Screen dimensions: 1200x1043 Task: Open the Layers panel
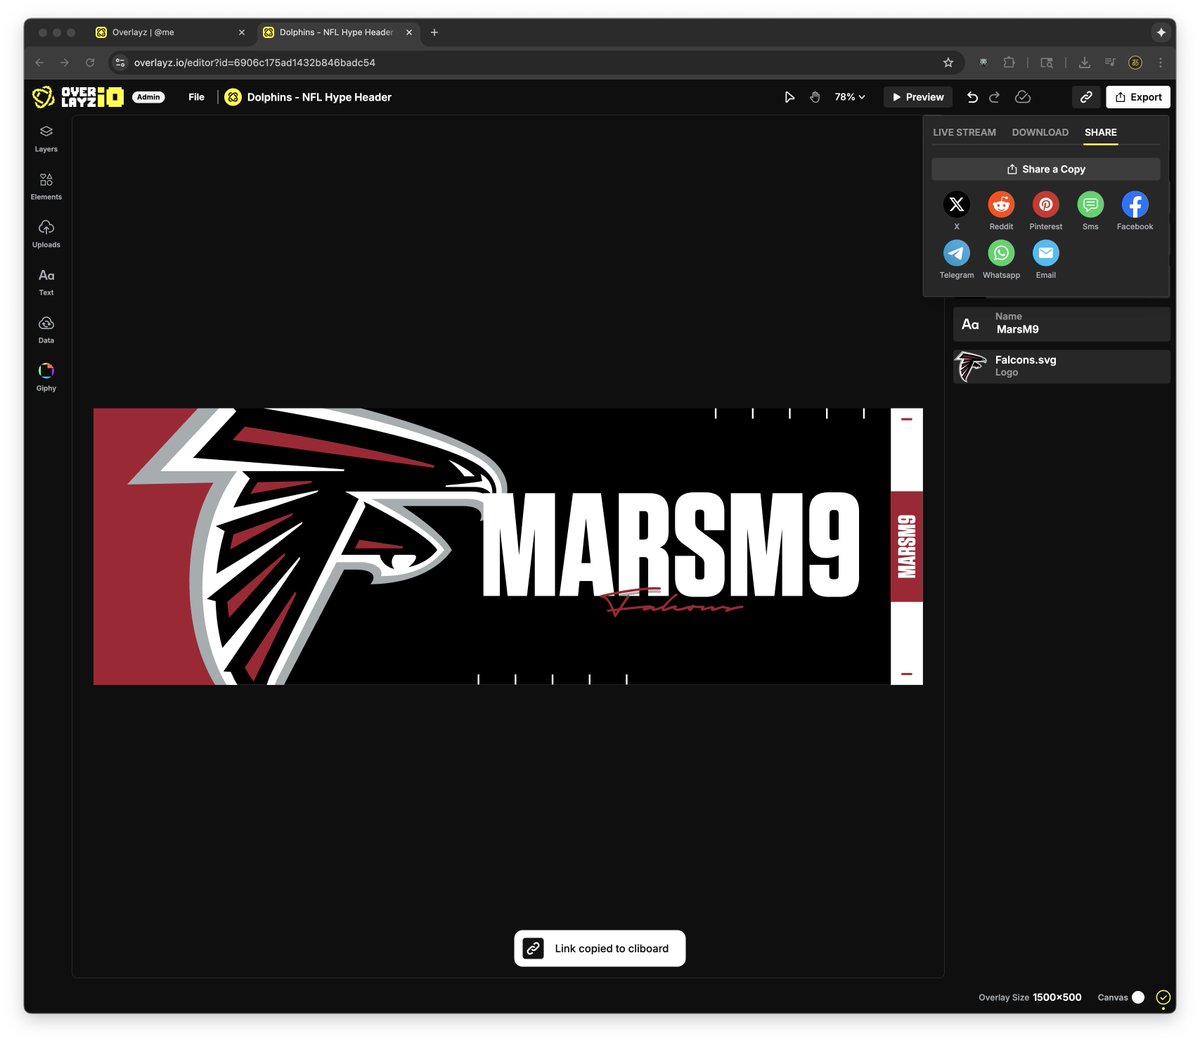tap(46, 138)
